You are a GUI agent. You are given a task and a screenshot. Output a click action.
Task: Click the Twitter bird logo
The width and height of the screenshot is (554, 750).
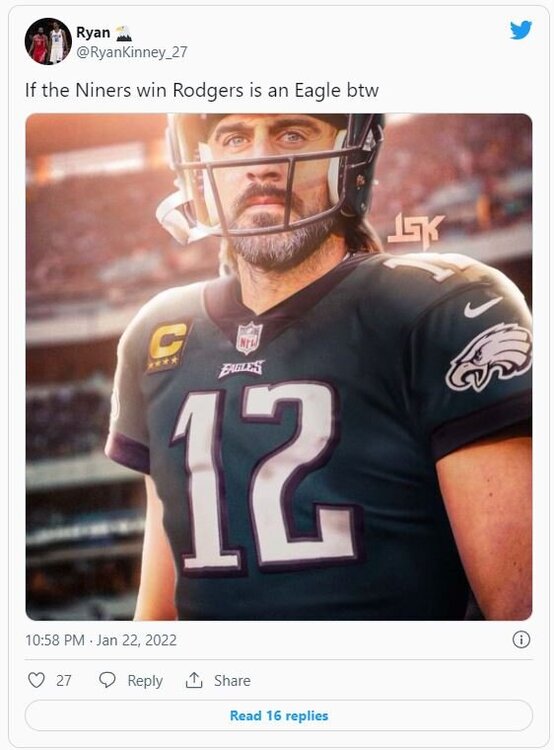pyautogui.click(x=521, y=30)
